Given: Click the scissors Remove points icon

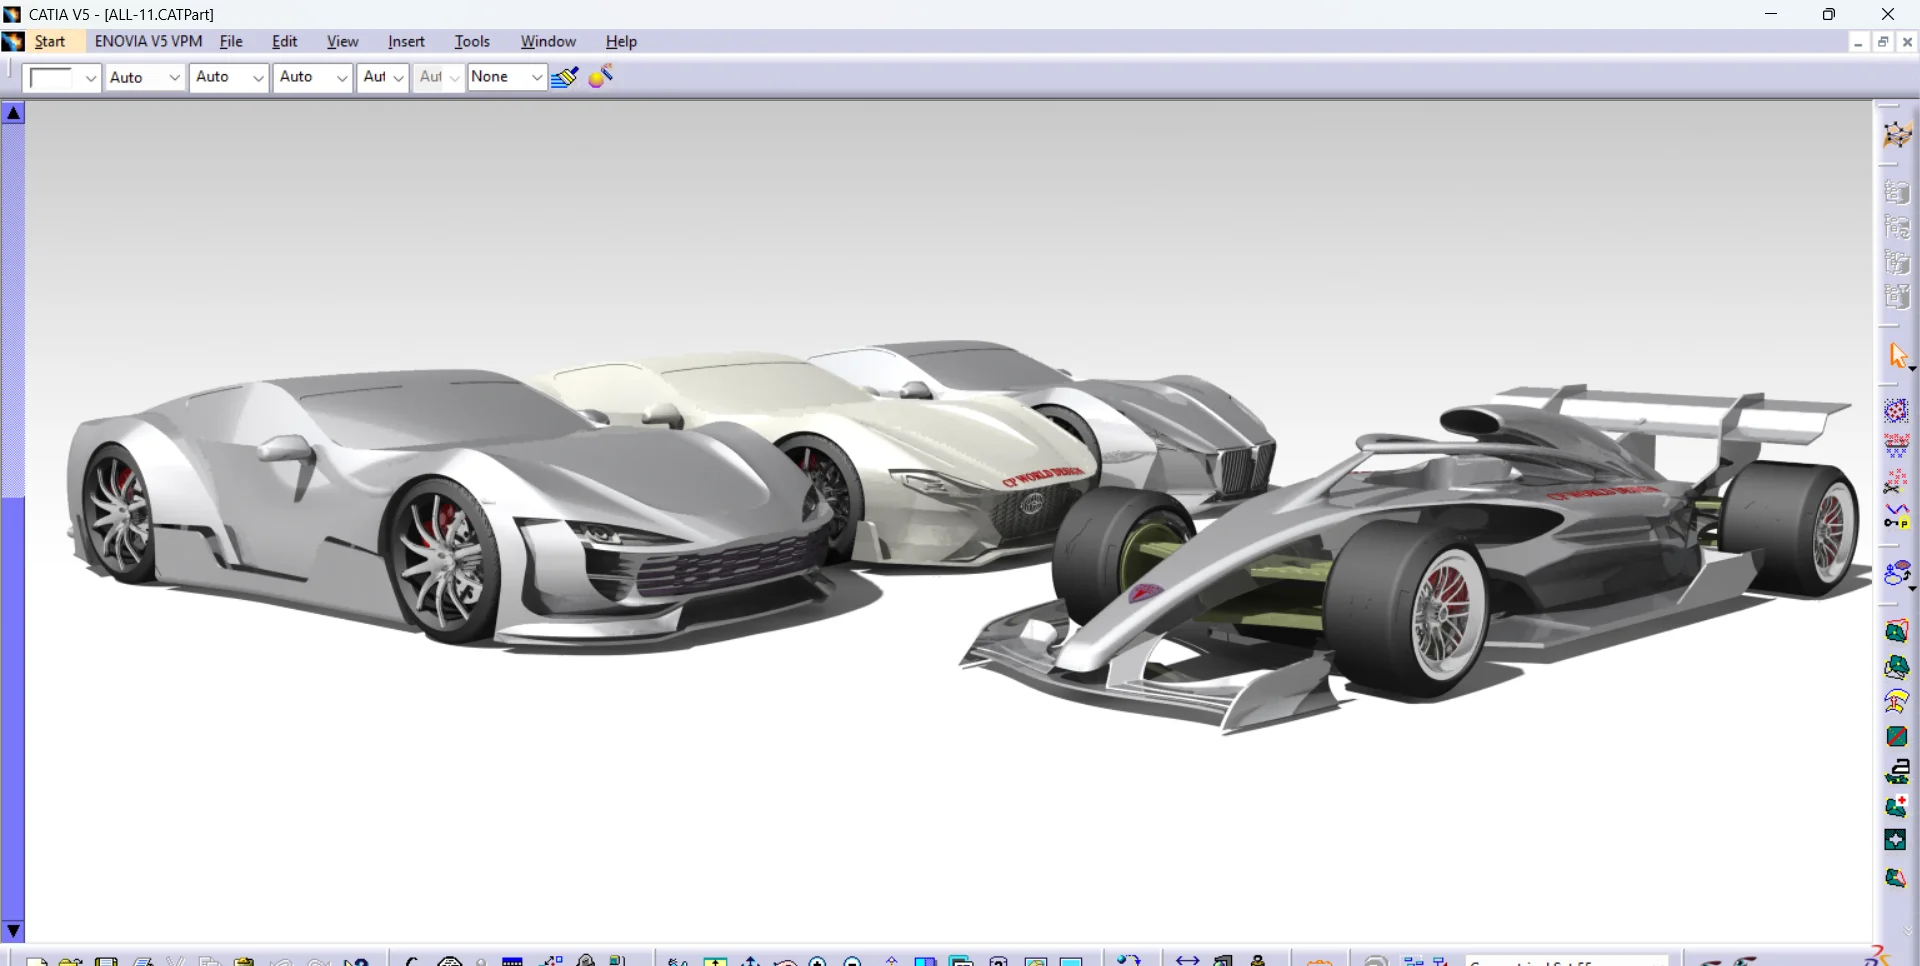Looking at the screenshot, I should coord(1896,482).
